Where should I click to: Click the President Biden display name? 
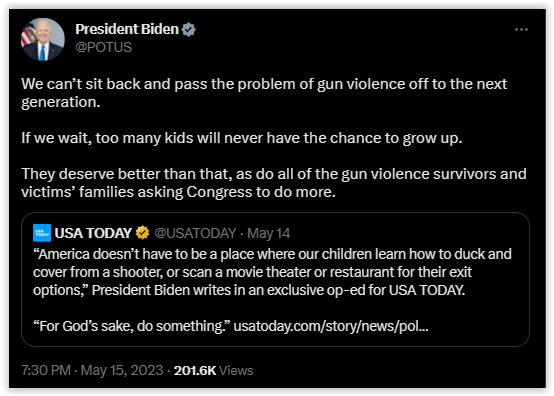[x=127, y=29]
